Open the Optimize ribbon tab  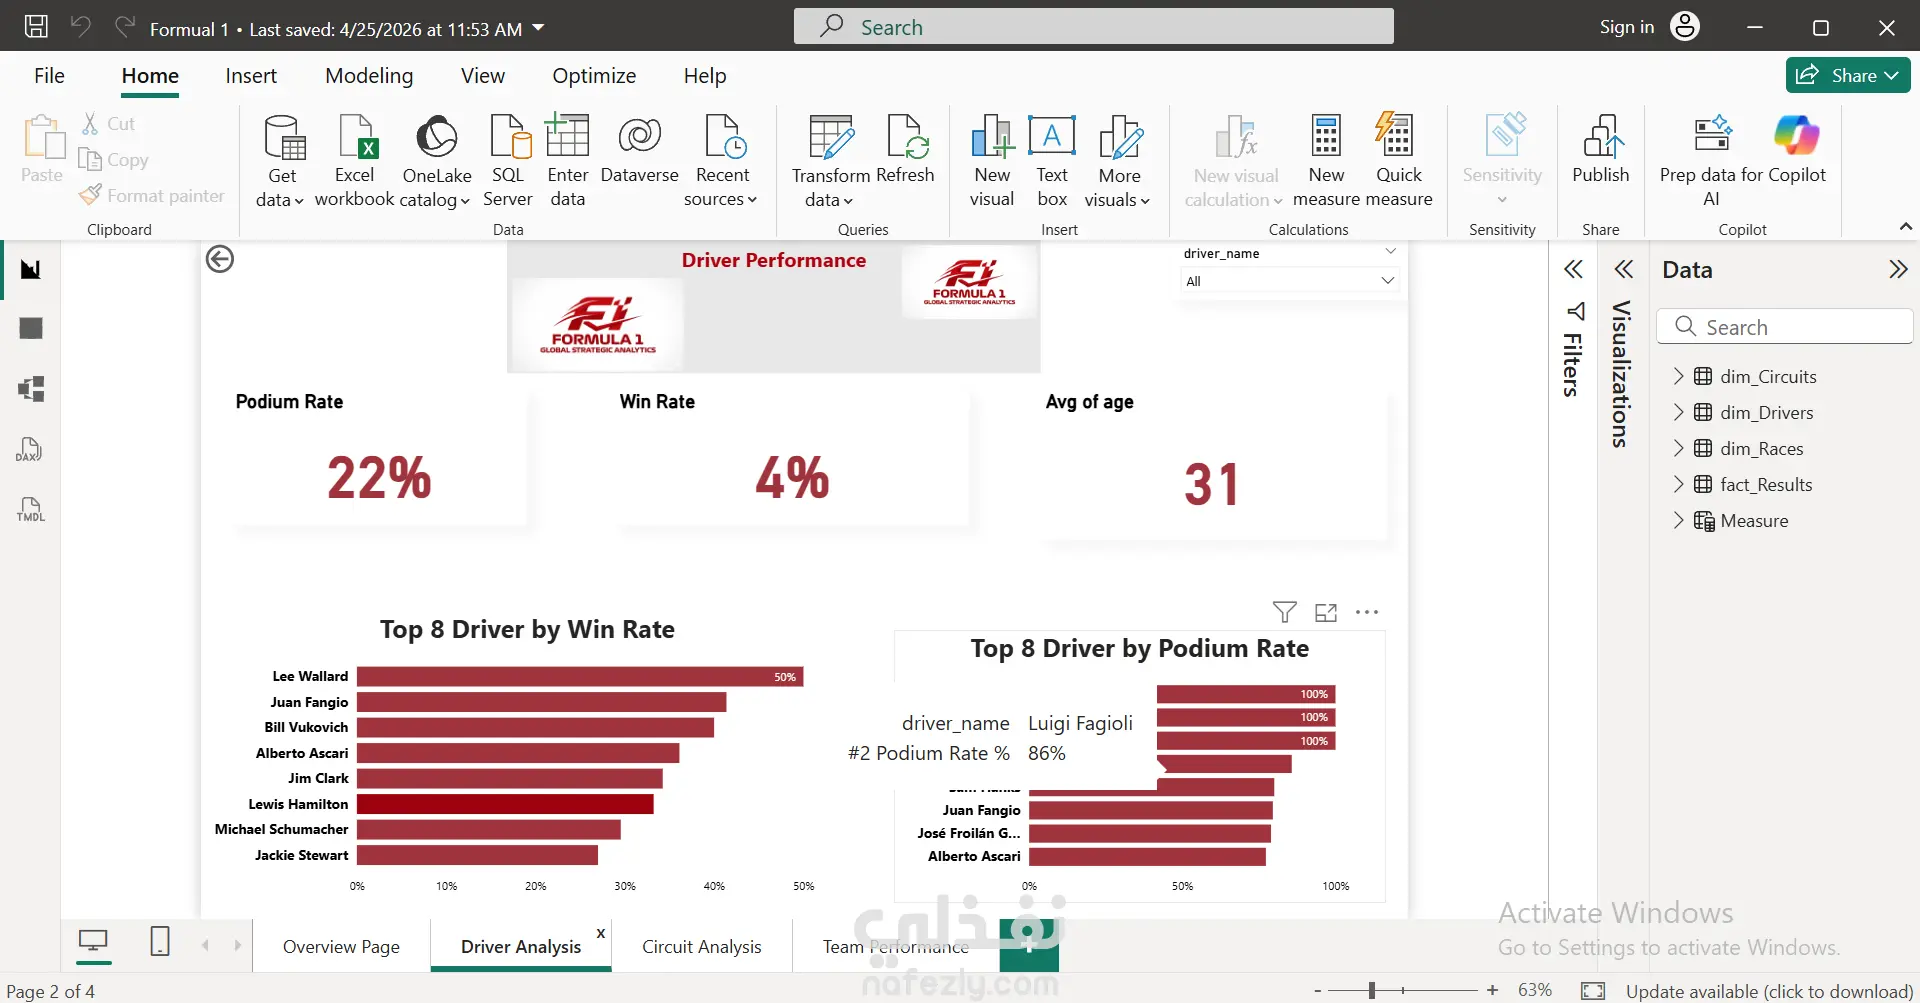coord(594,76)
